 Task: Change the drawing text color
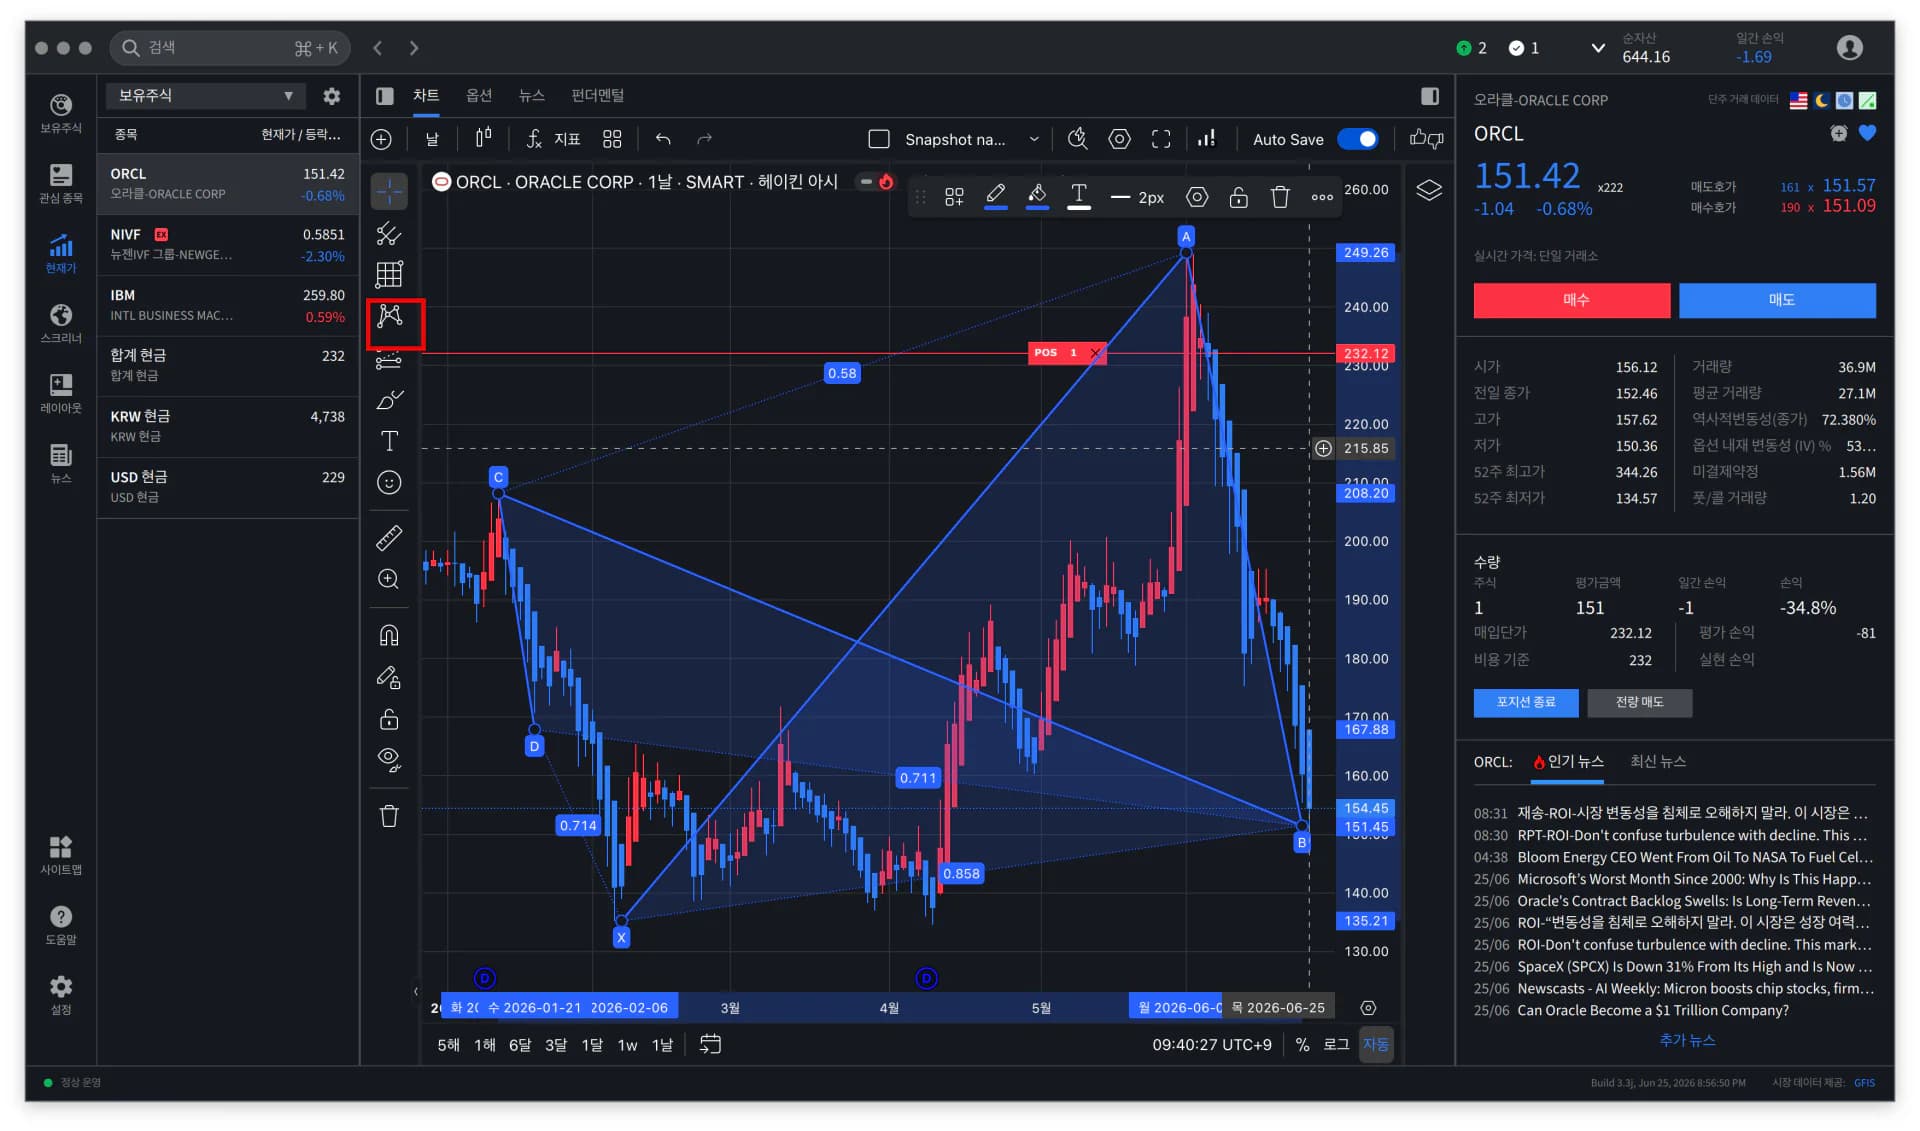[1078, 197]
